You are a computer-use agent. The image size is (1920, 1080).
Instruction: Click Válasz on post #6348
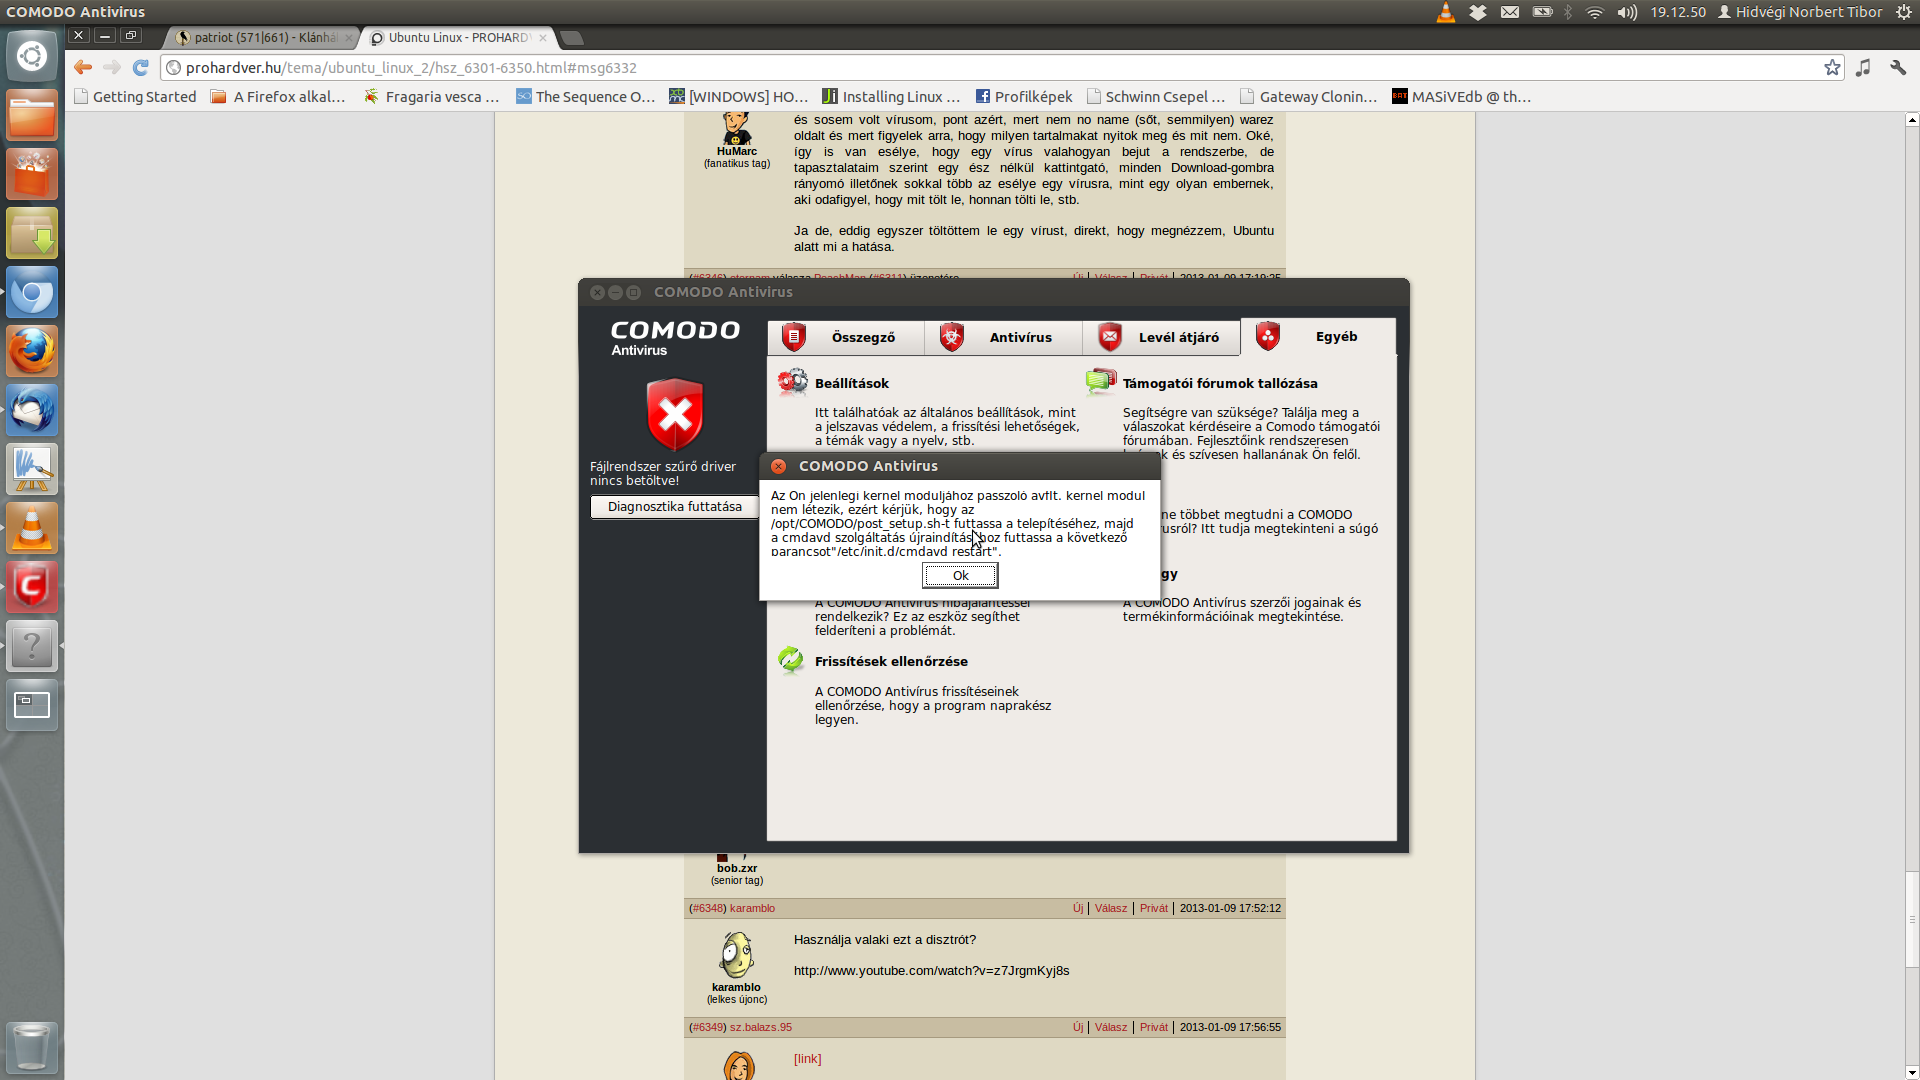point(1110,908)
